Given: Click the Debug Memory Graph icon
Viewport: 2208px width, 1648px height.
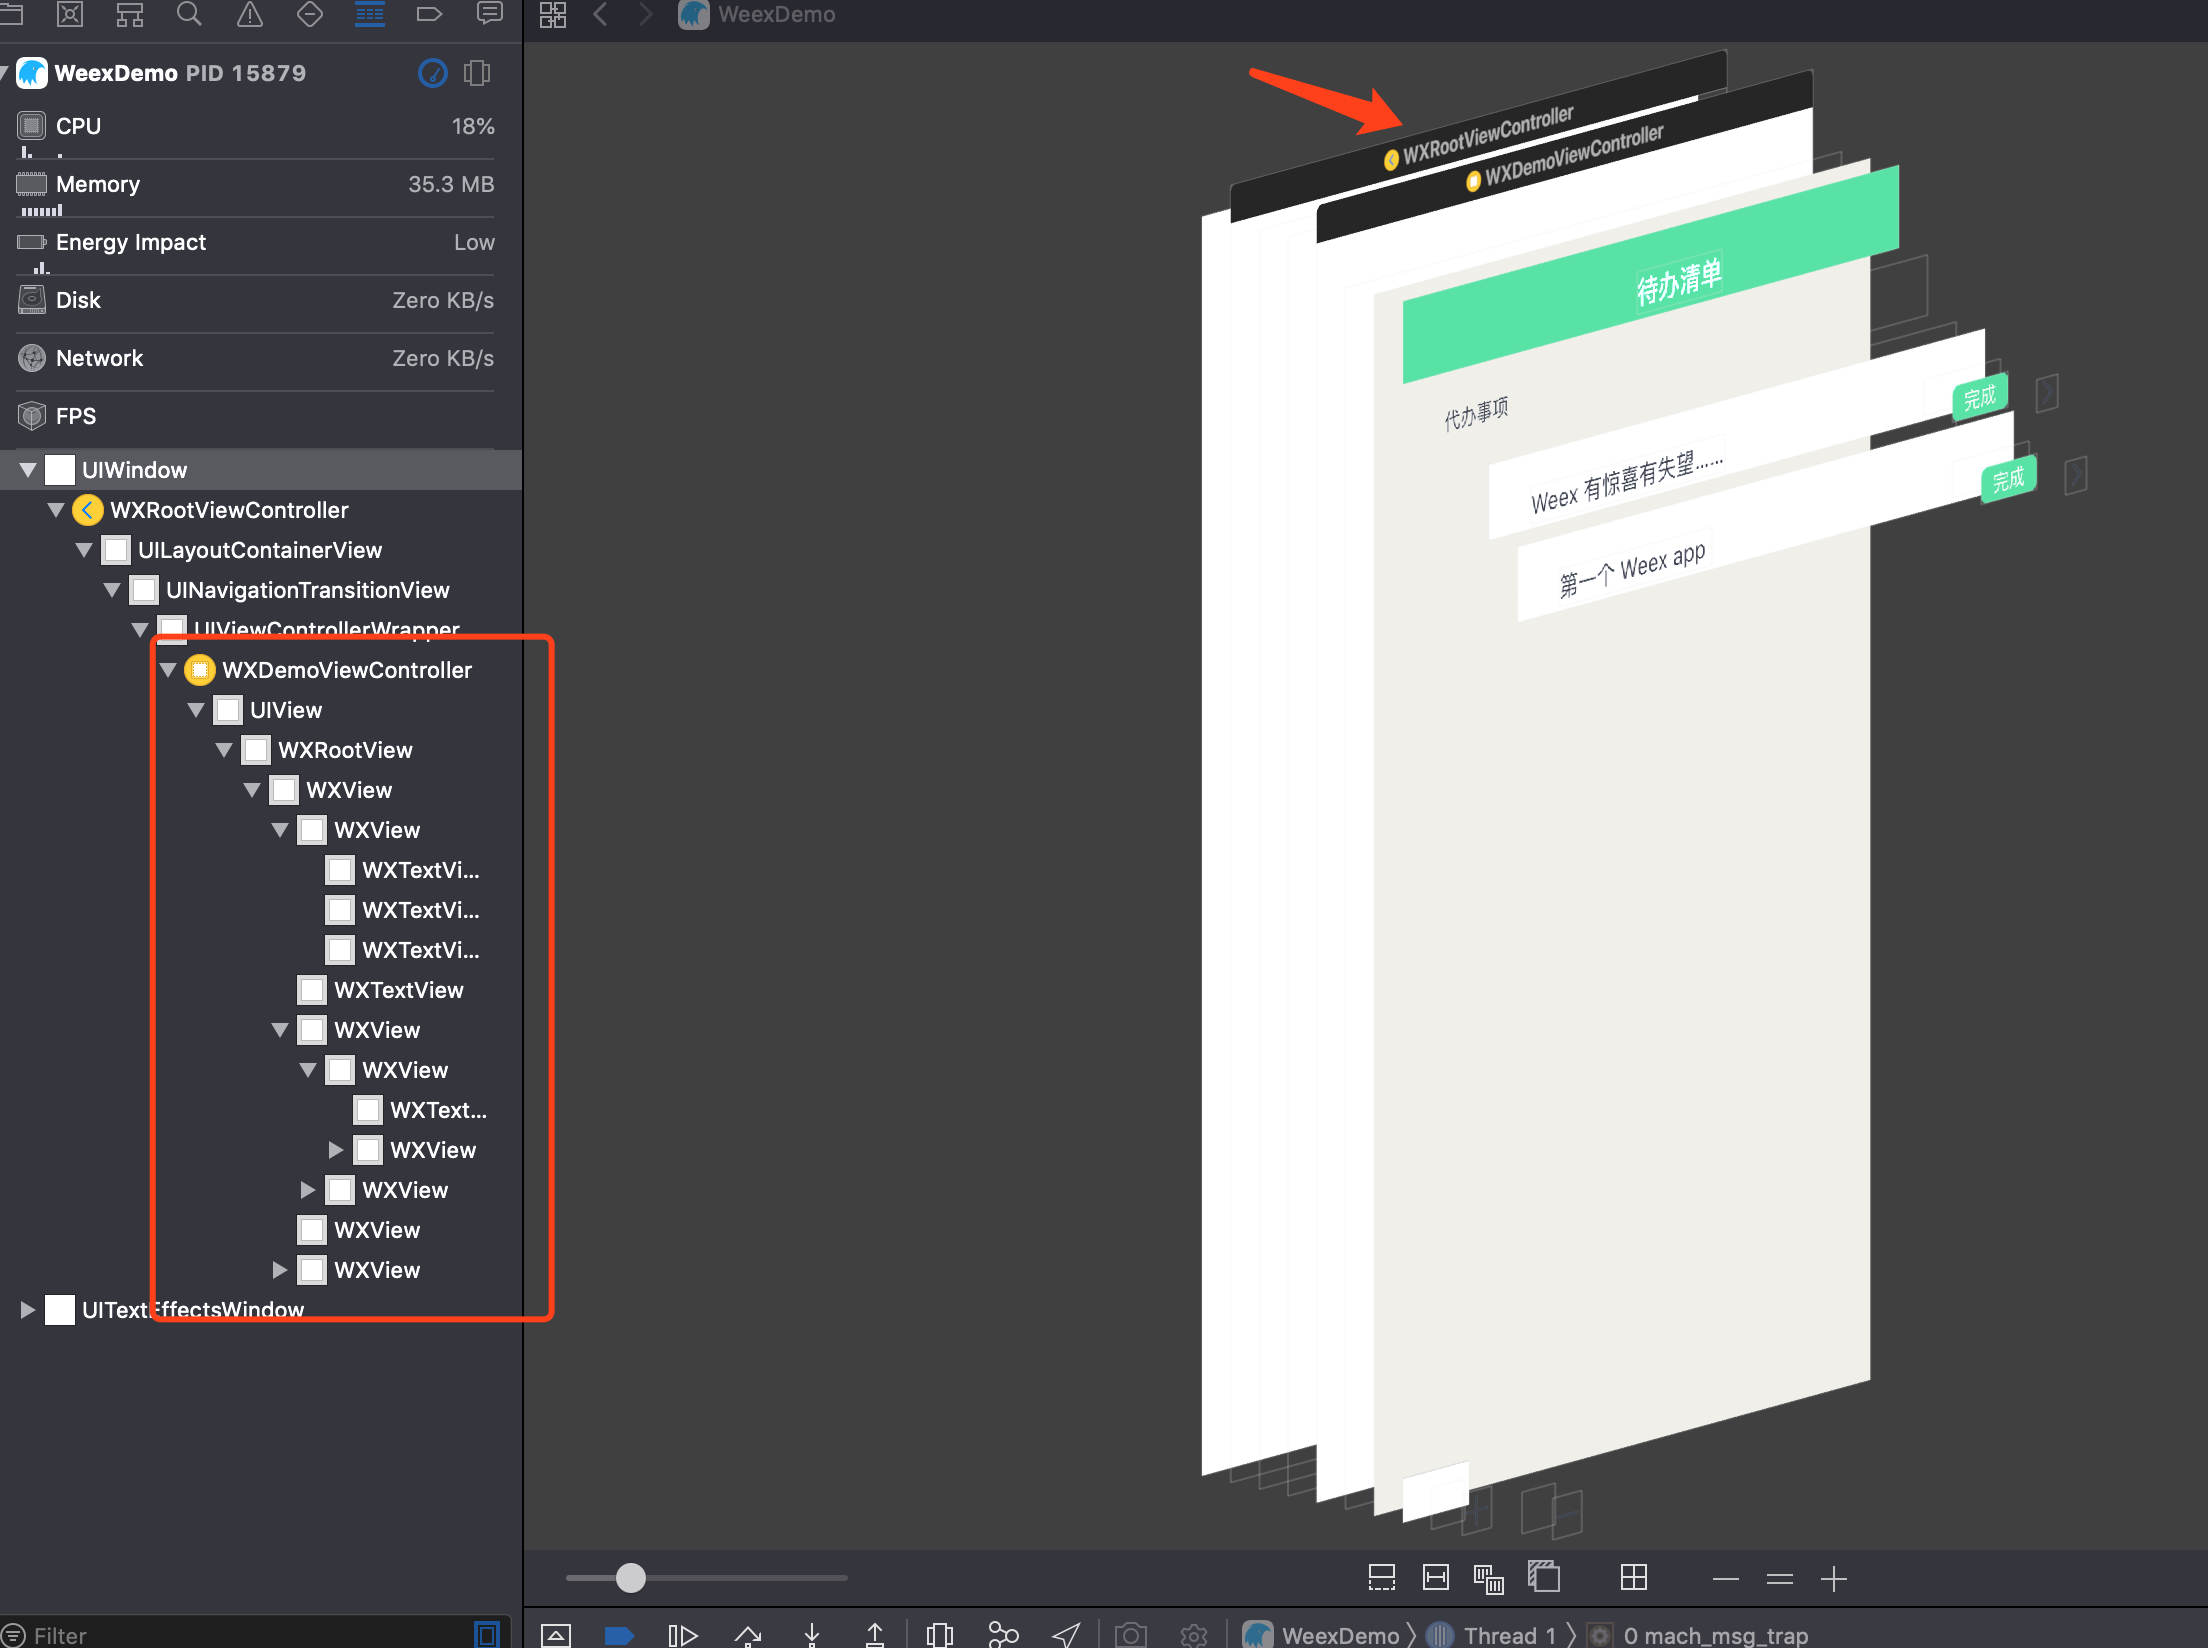Looking at the screenshot, I should tap(1002, 1635).
